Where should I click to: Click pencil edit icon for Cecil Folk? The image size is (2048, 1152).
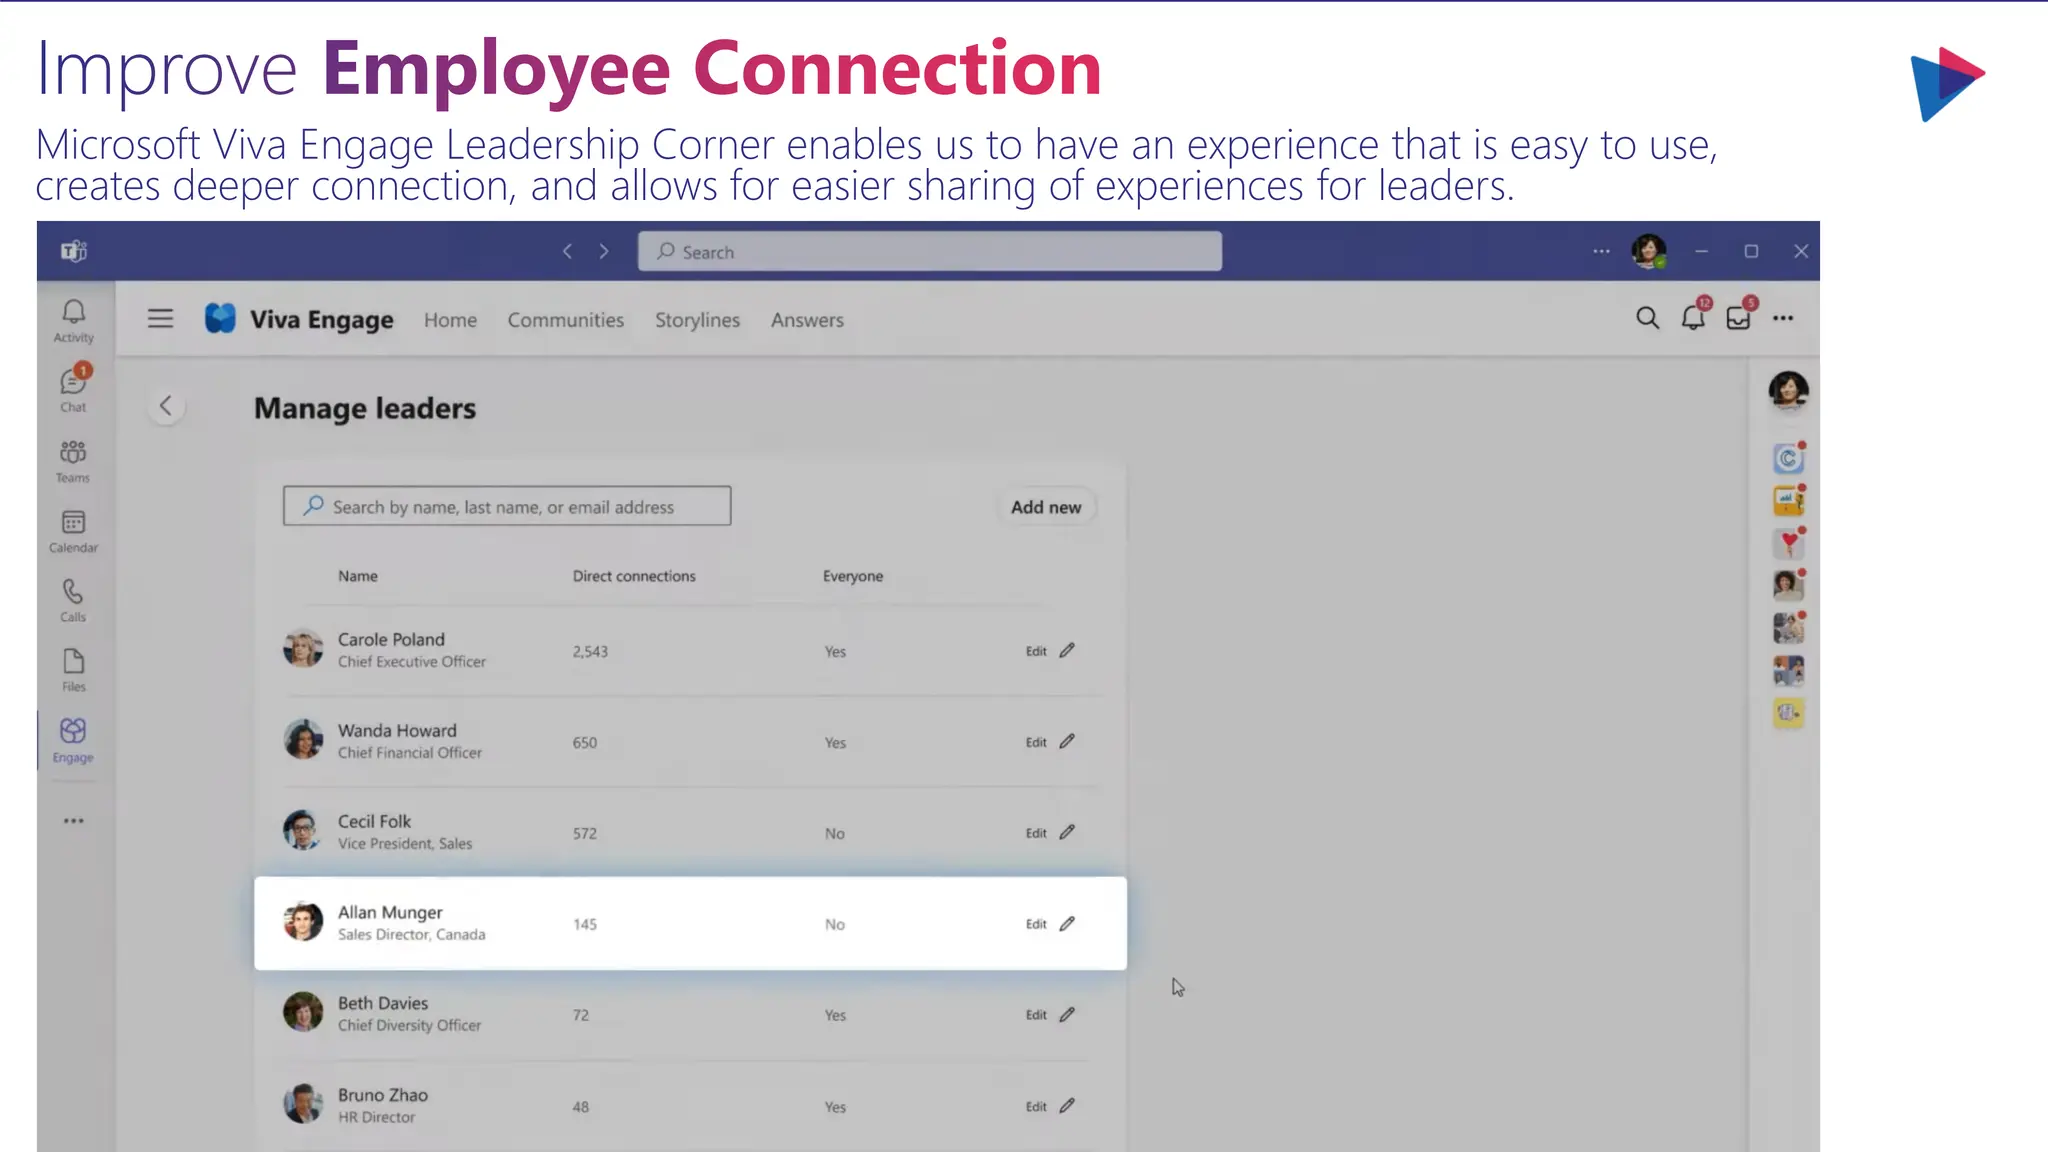1067,832
